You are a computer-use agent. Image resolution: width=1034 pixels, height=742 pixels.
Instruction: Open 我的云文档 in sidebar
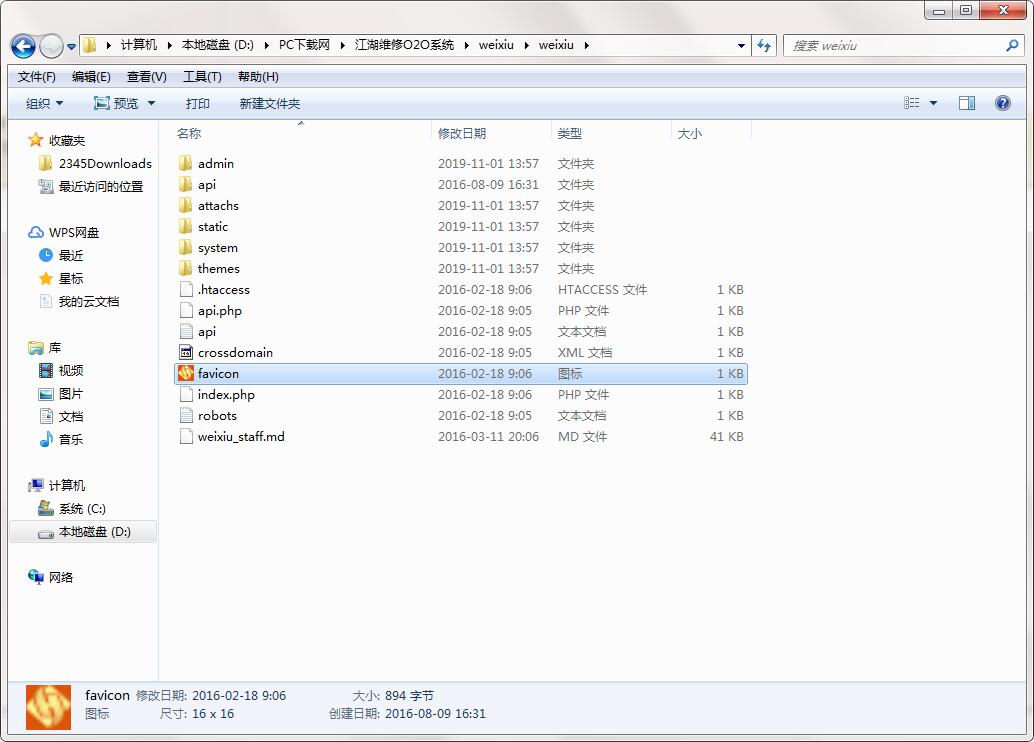[x=89, y=301]
